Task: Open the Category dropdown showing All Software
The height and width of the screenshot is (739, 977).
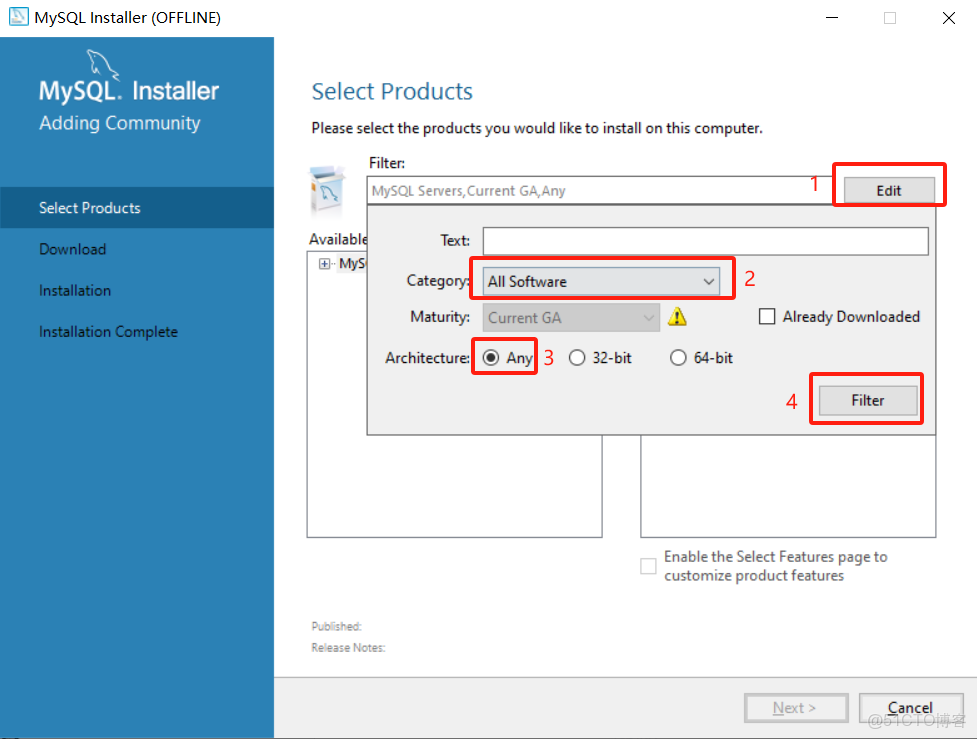Action: (601, 282)
